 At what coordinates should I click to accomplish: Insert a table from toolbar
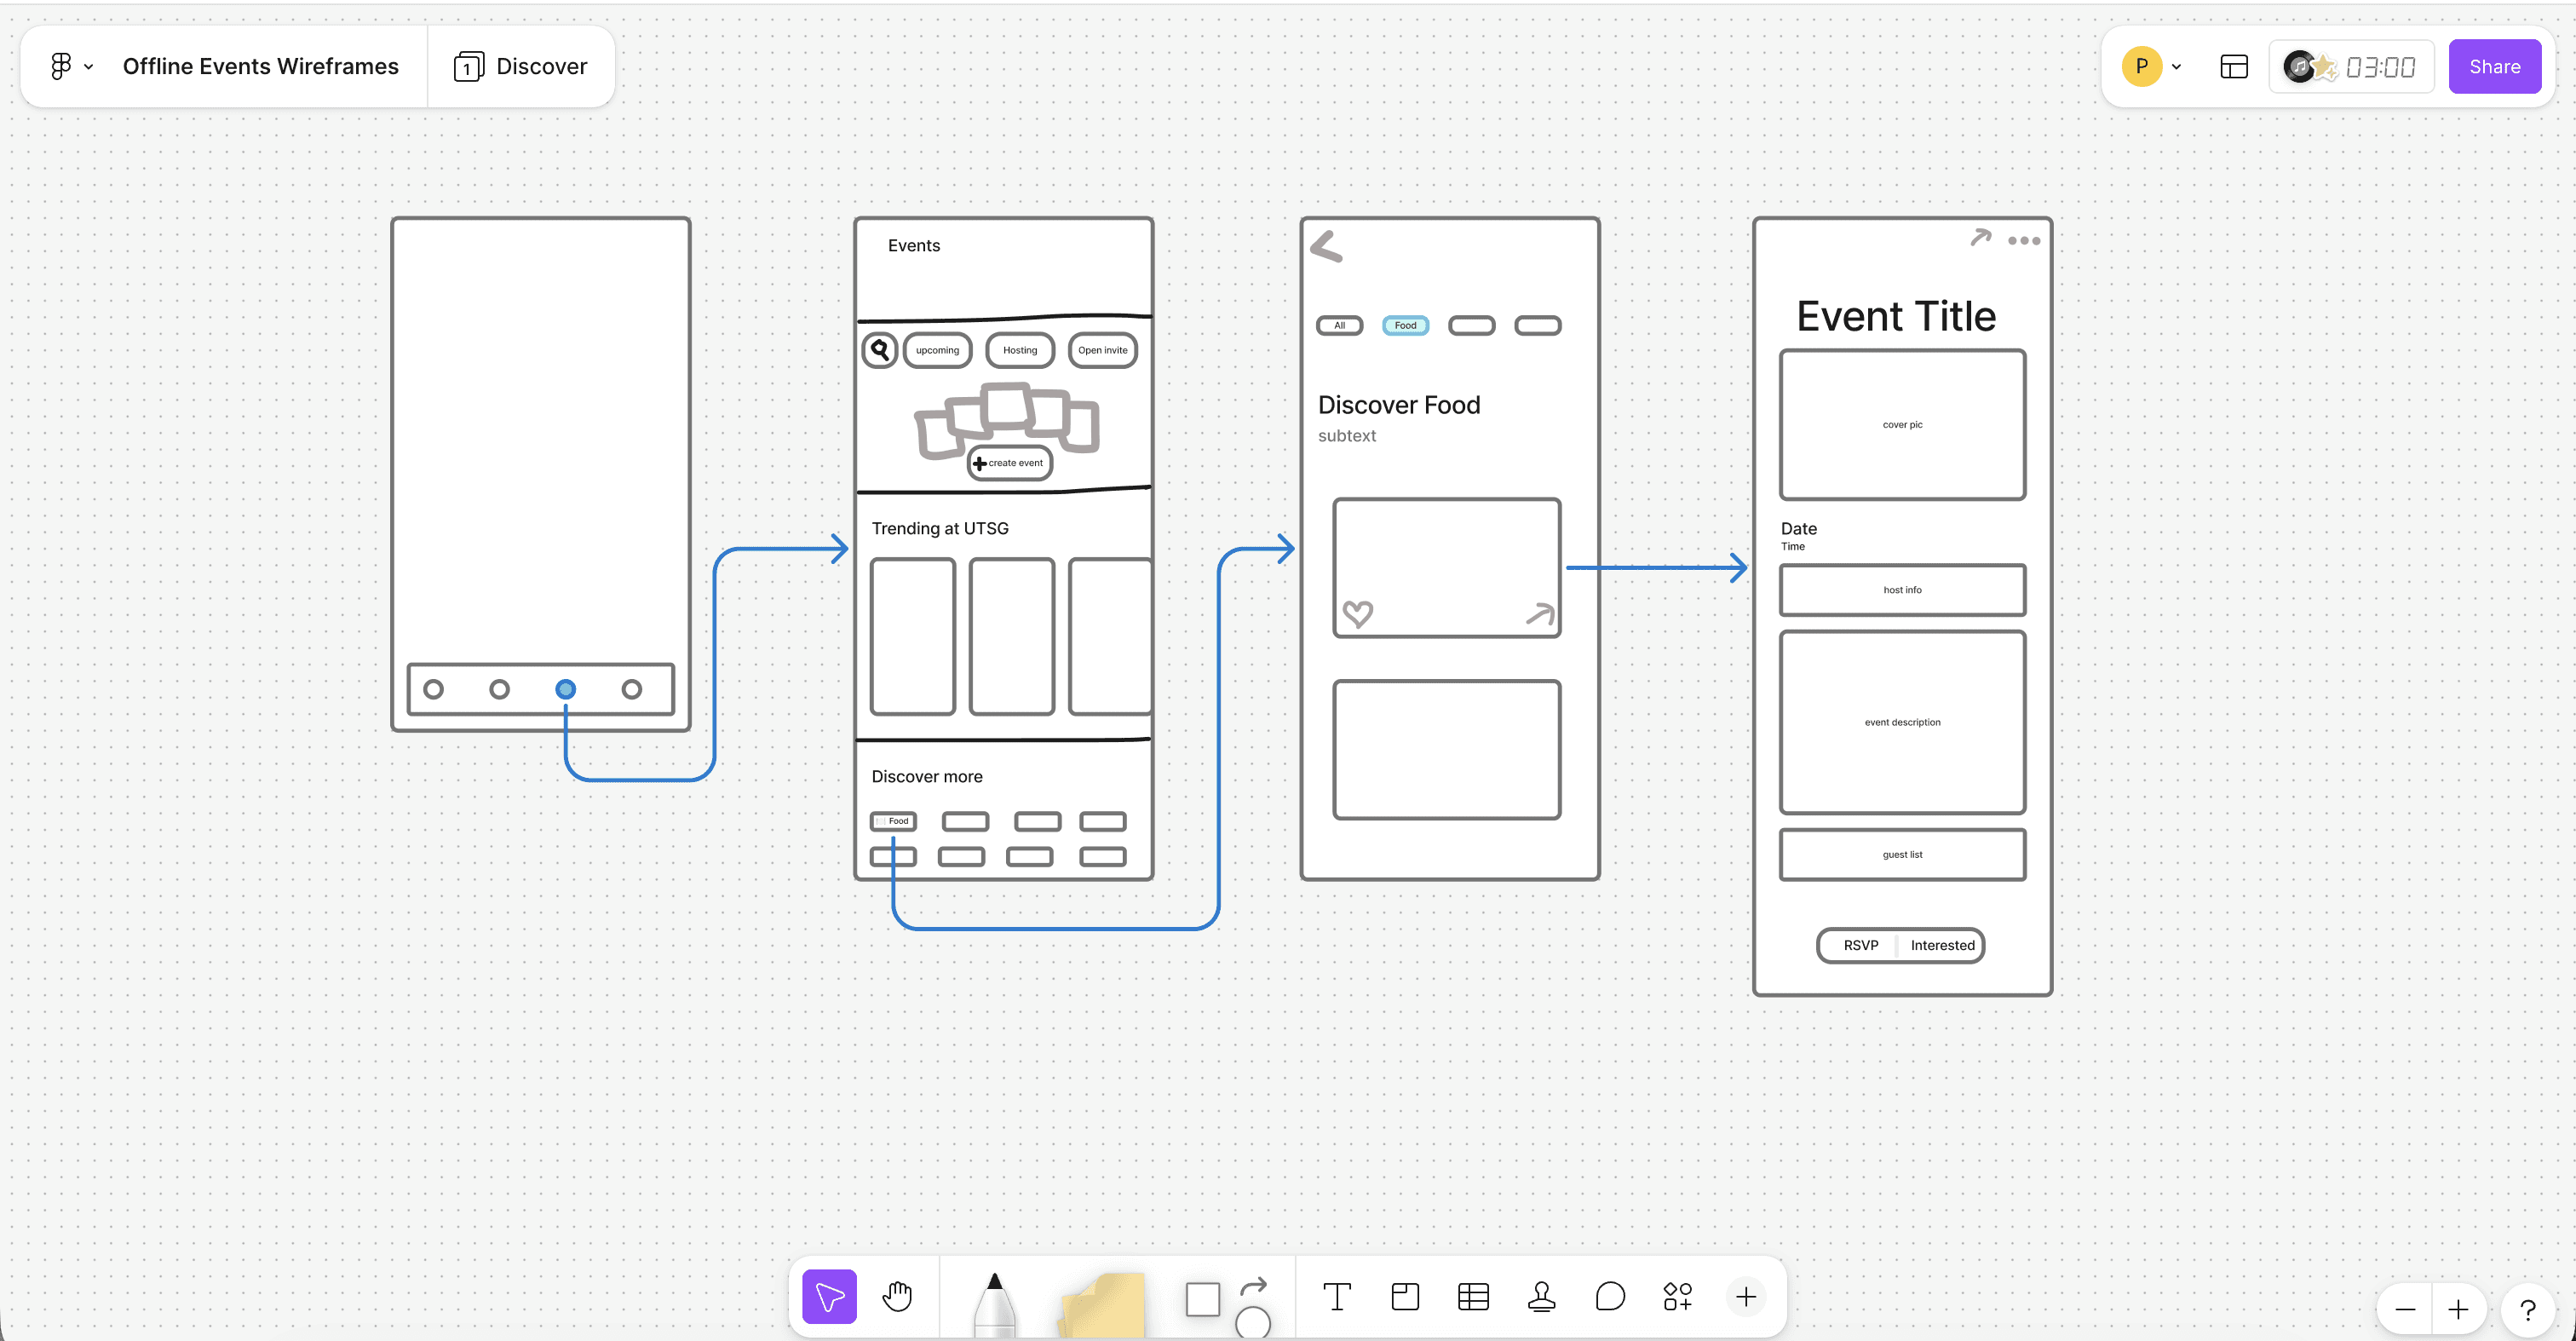(x=1473, y=1297)
